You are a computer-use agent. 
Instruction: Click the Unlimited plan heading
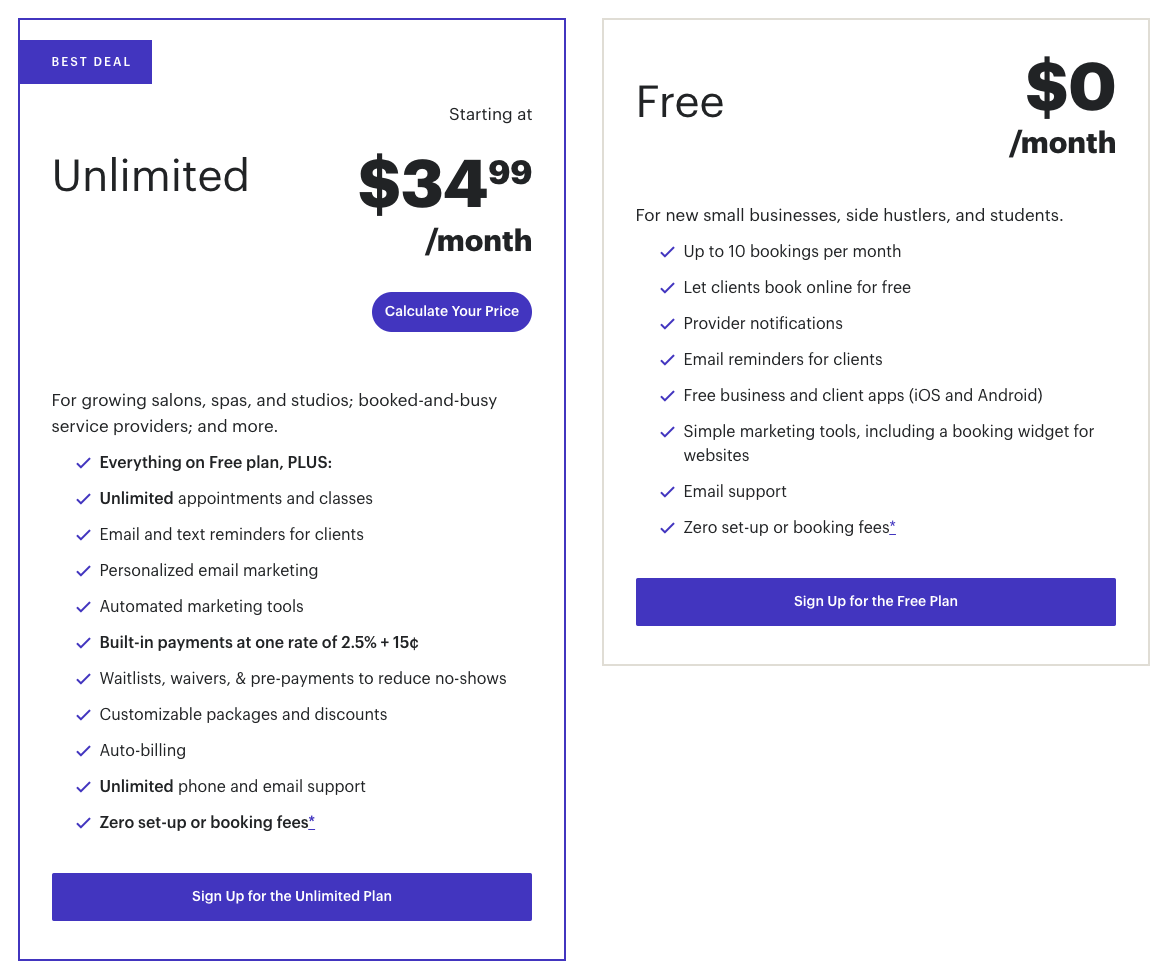tap(150, 176)
